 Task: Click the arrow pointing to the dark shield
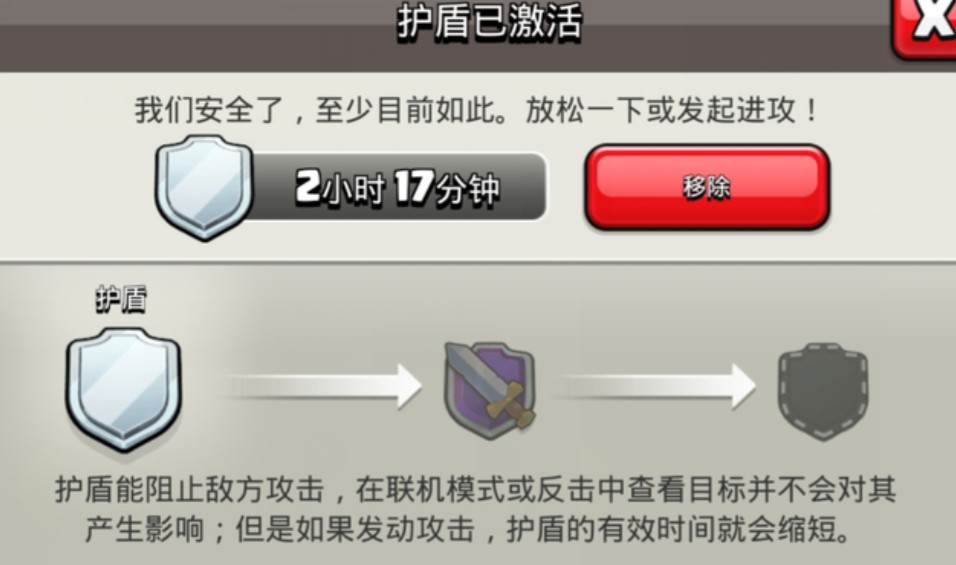[x=657, y=386]
